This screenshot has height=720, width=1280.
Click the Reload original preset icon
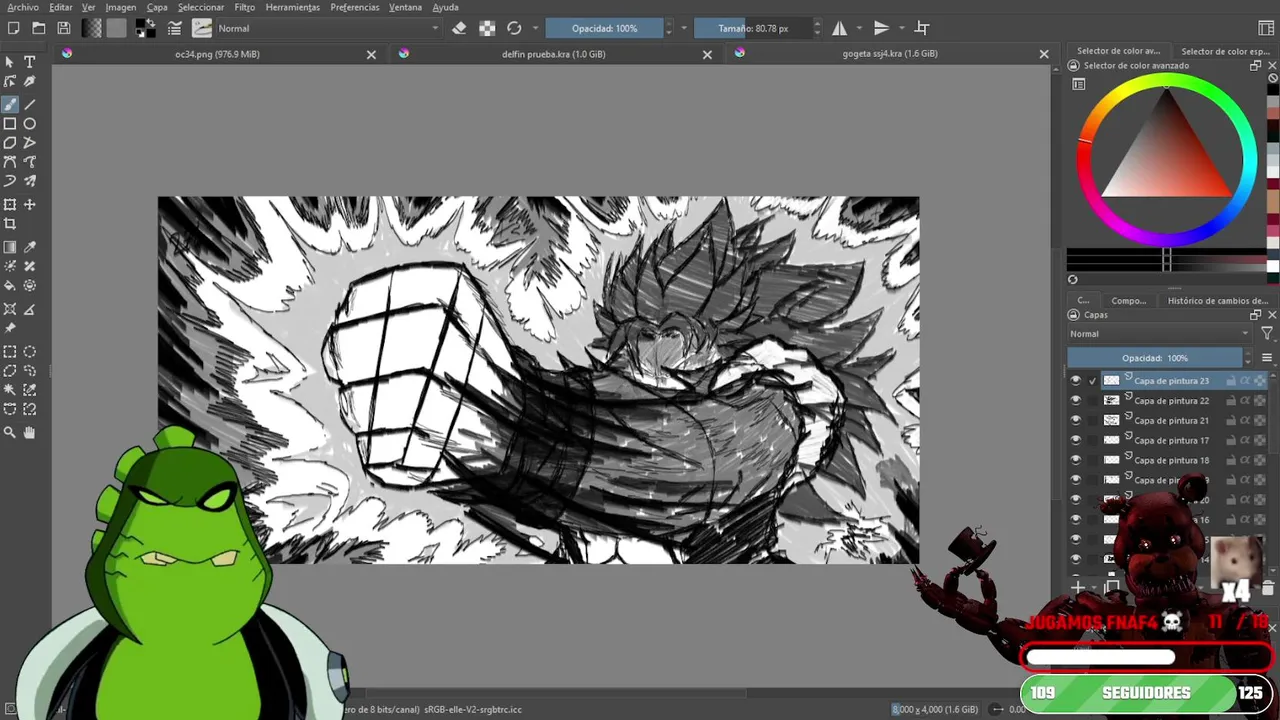(514, 28)
